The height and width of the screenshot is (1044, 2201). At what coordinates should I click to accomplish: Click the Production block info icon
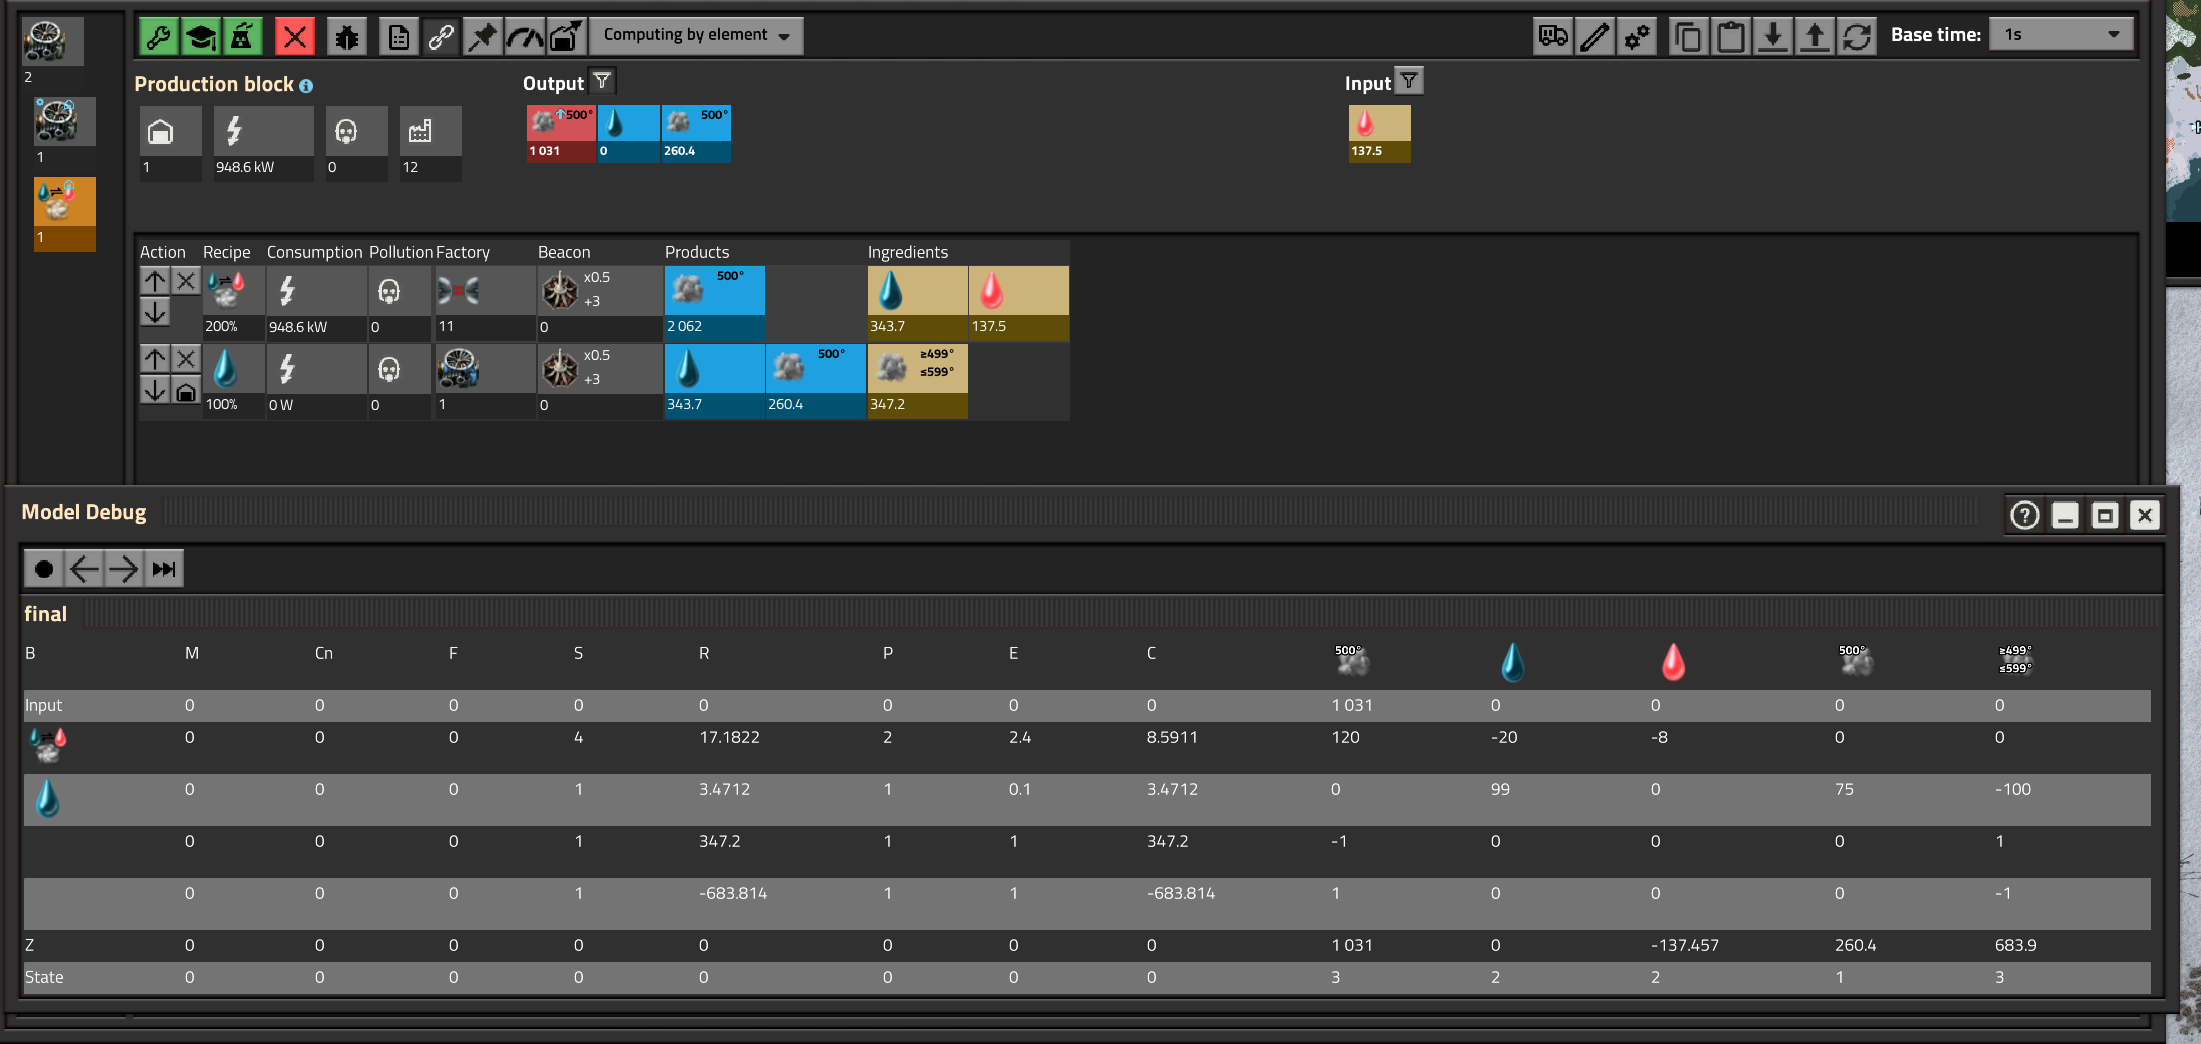[306, 86]
